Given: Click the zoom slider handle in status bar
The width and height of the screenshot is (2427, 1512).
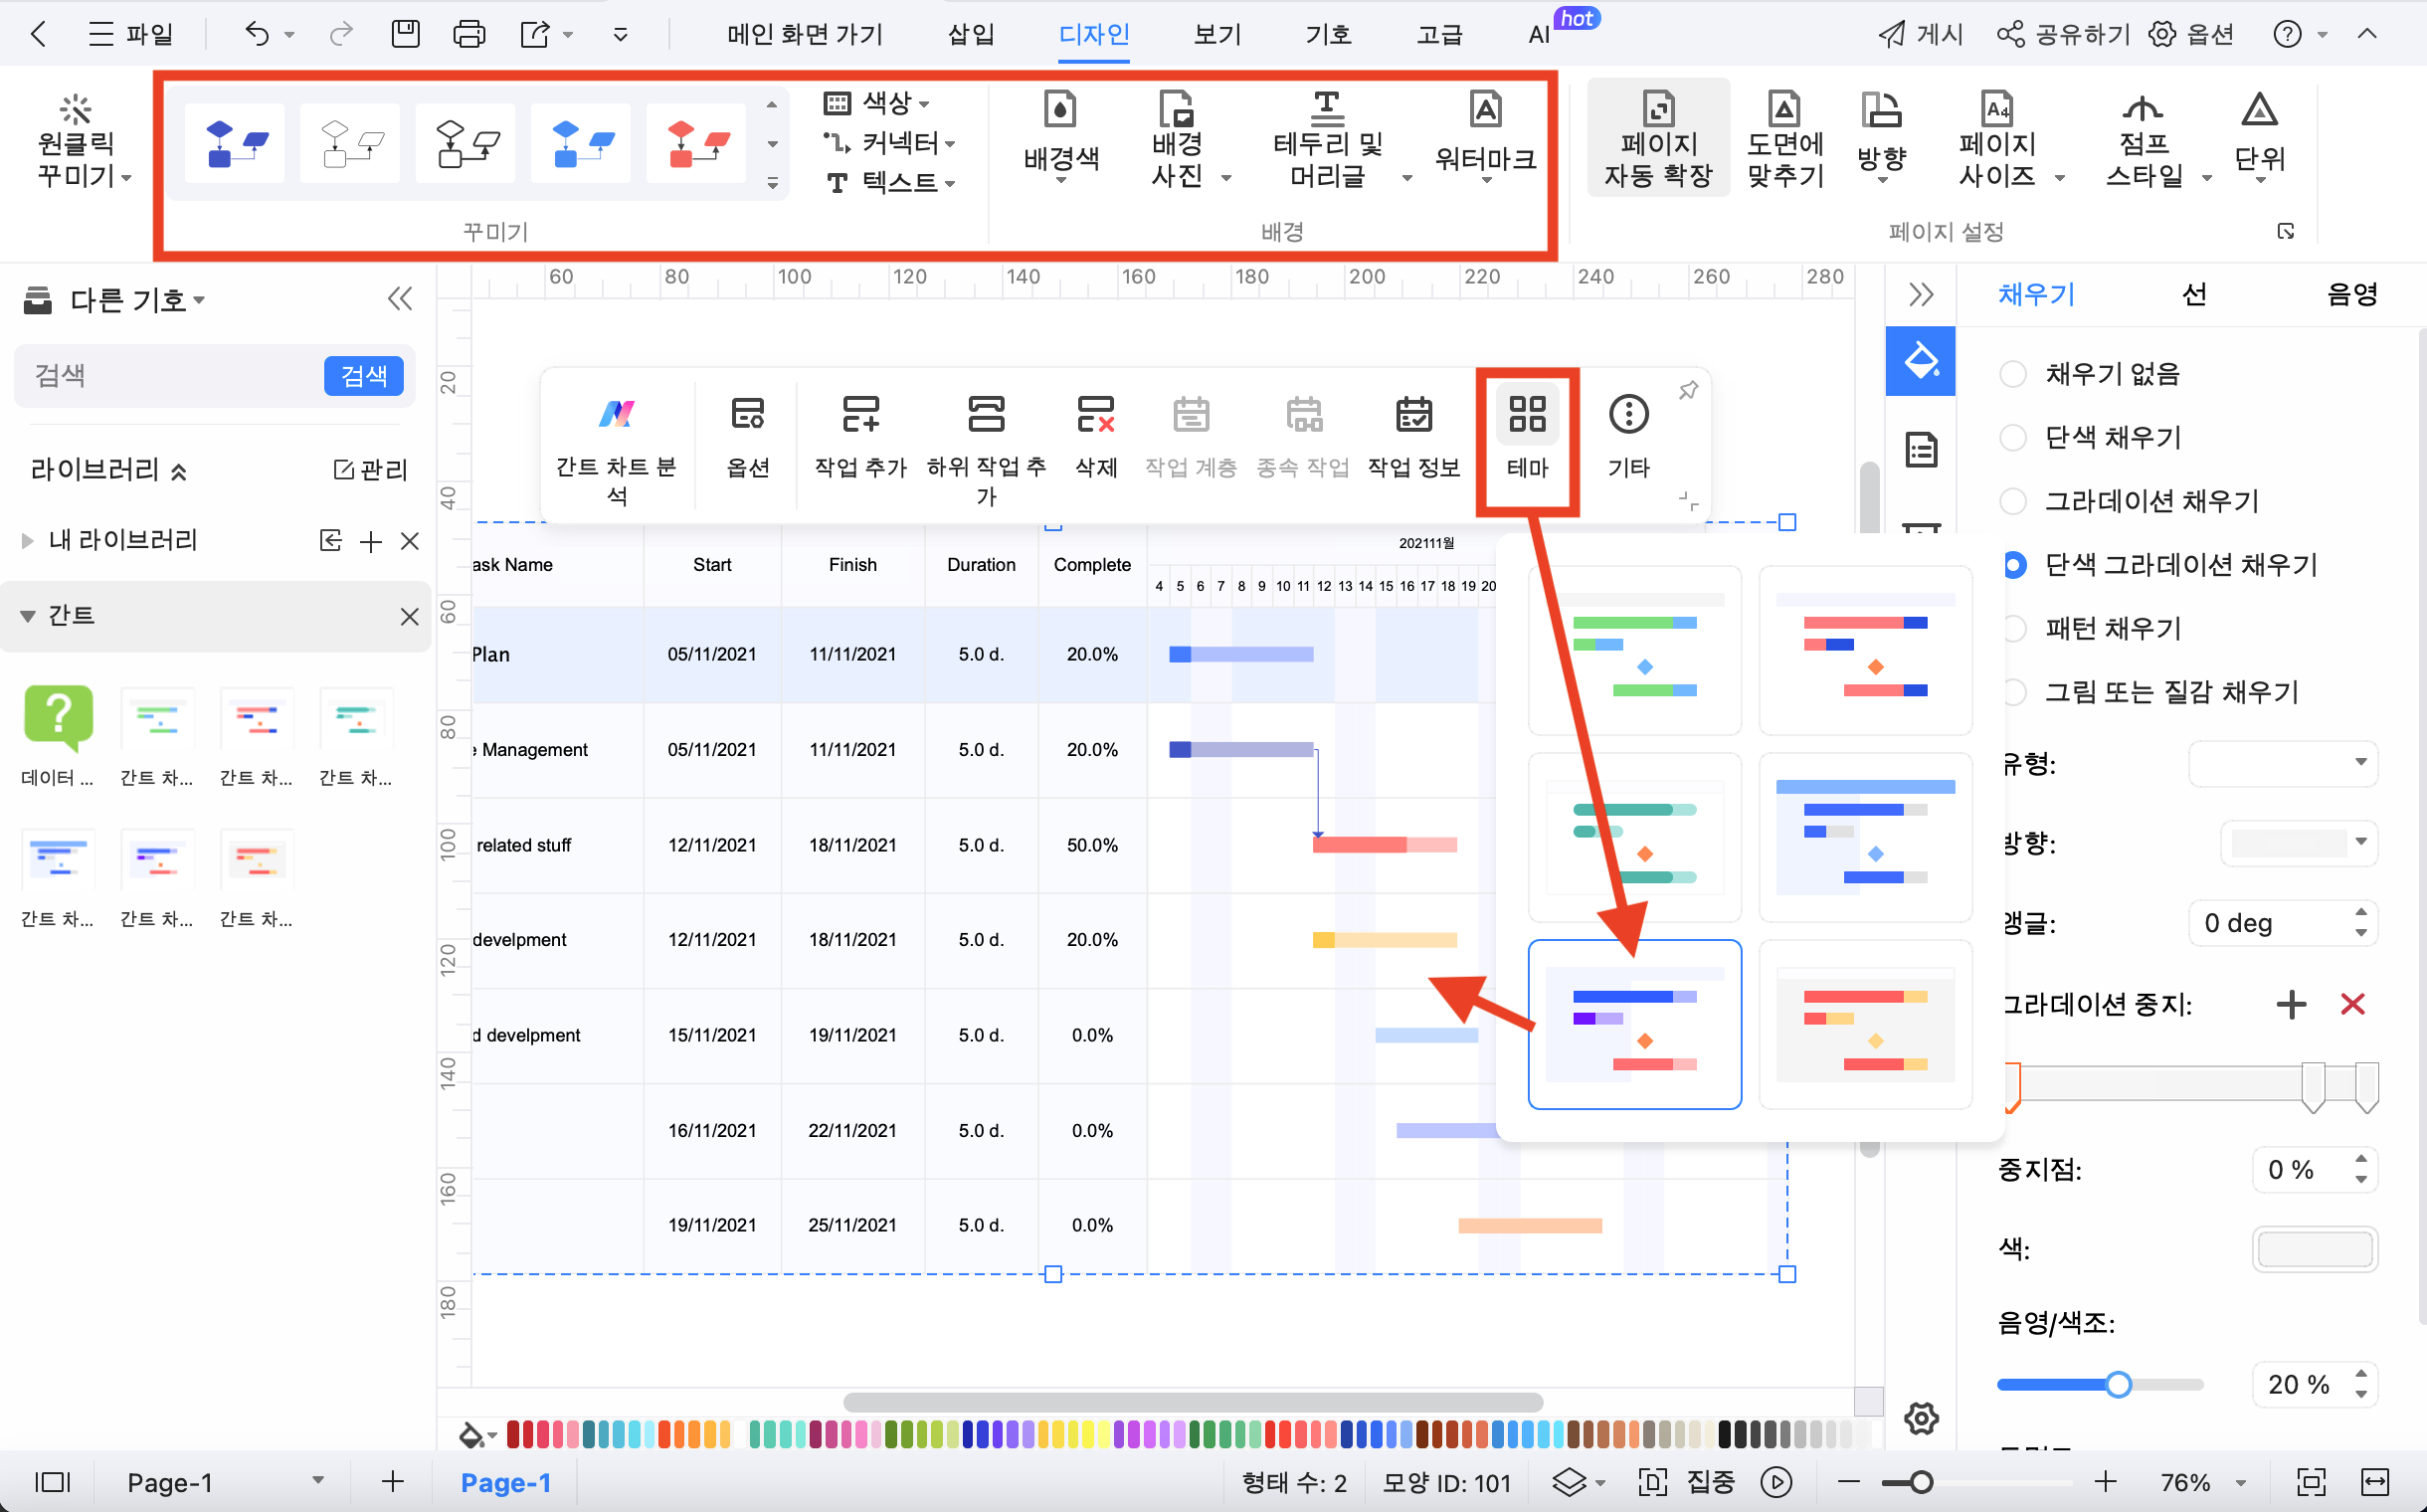Looking at the screenshot, I should point(1920,1481).
